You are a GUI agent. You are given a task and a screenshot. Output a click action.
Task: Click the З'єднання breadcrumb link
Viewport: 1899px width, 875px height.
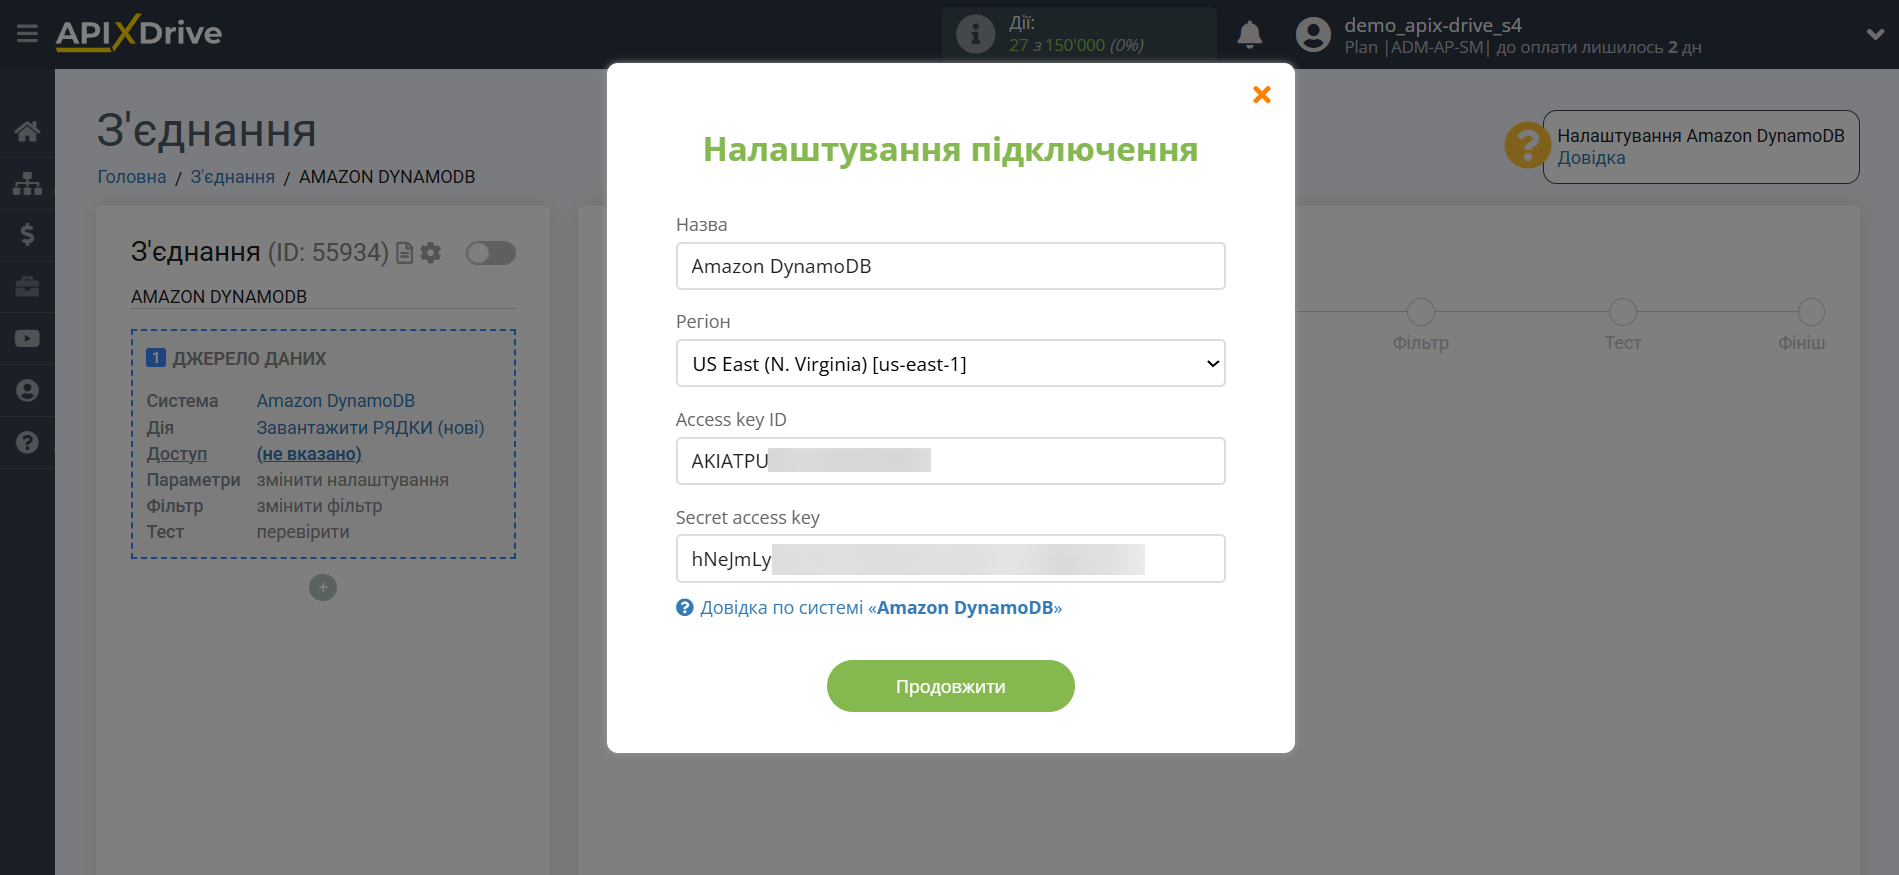[x=232, y=177]
